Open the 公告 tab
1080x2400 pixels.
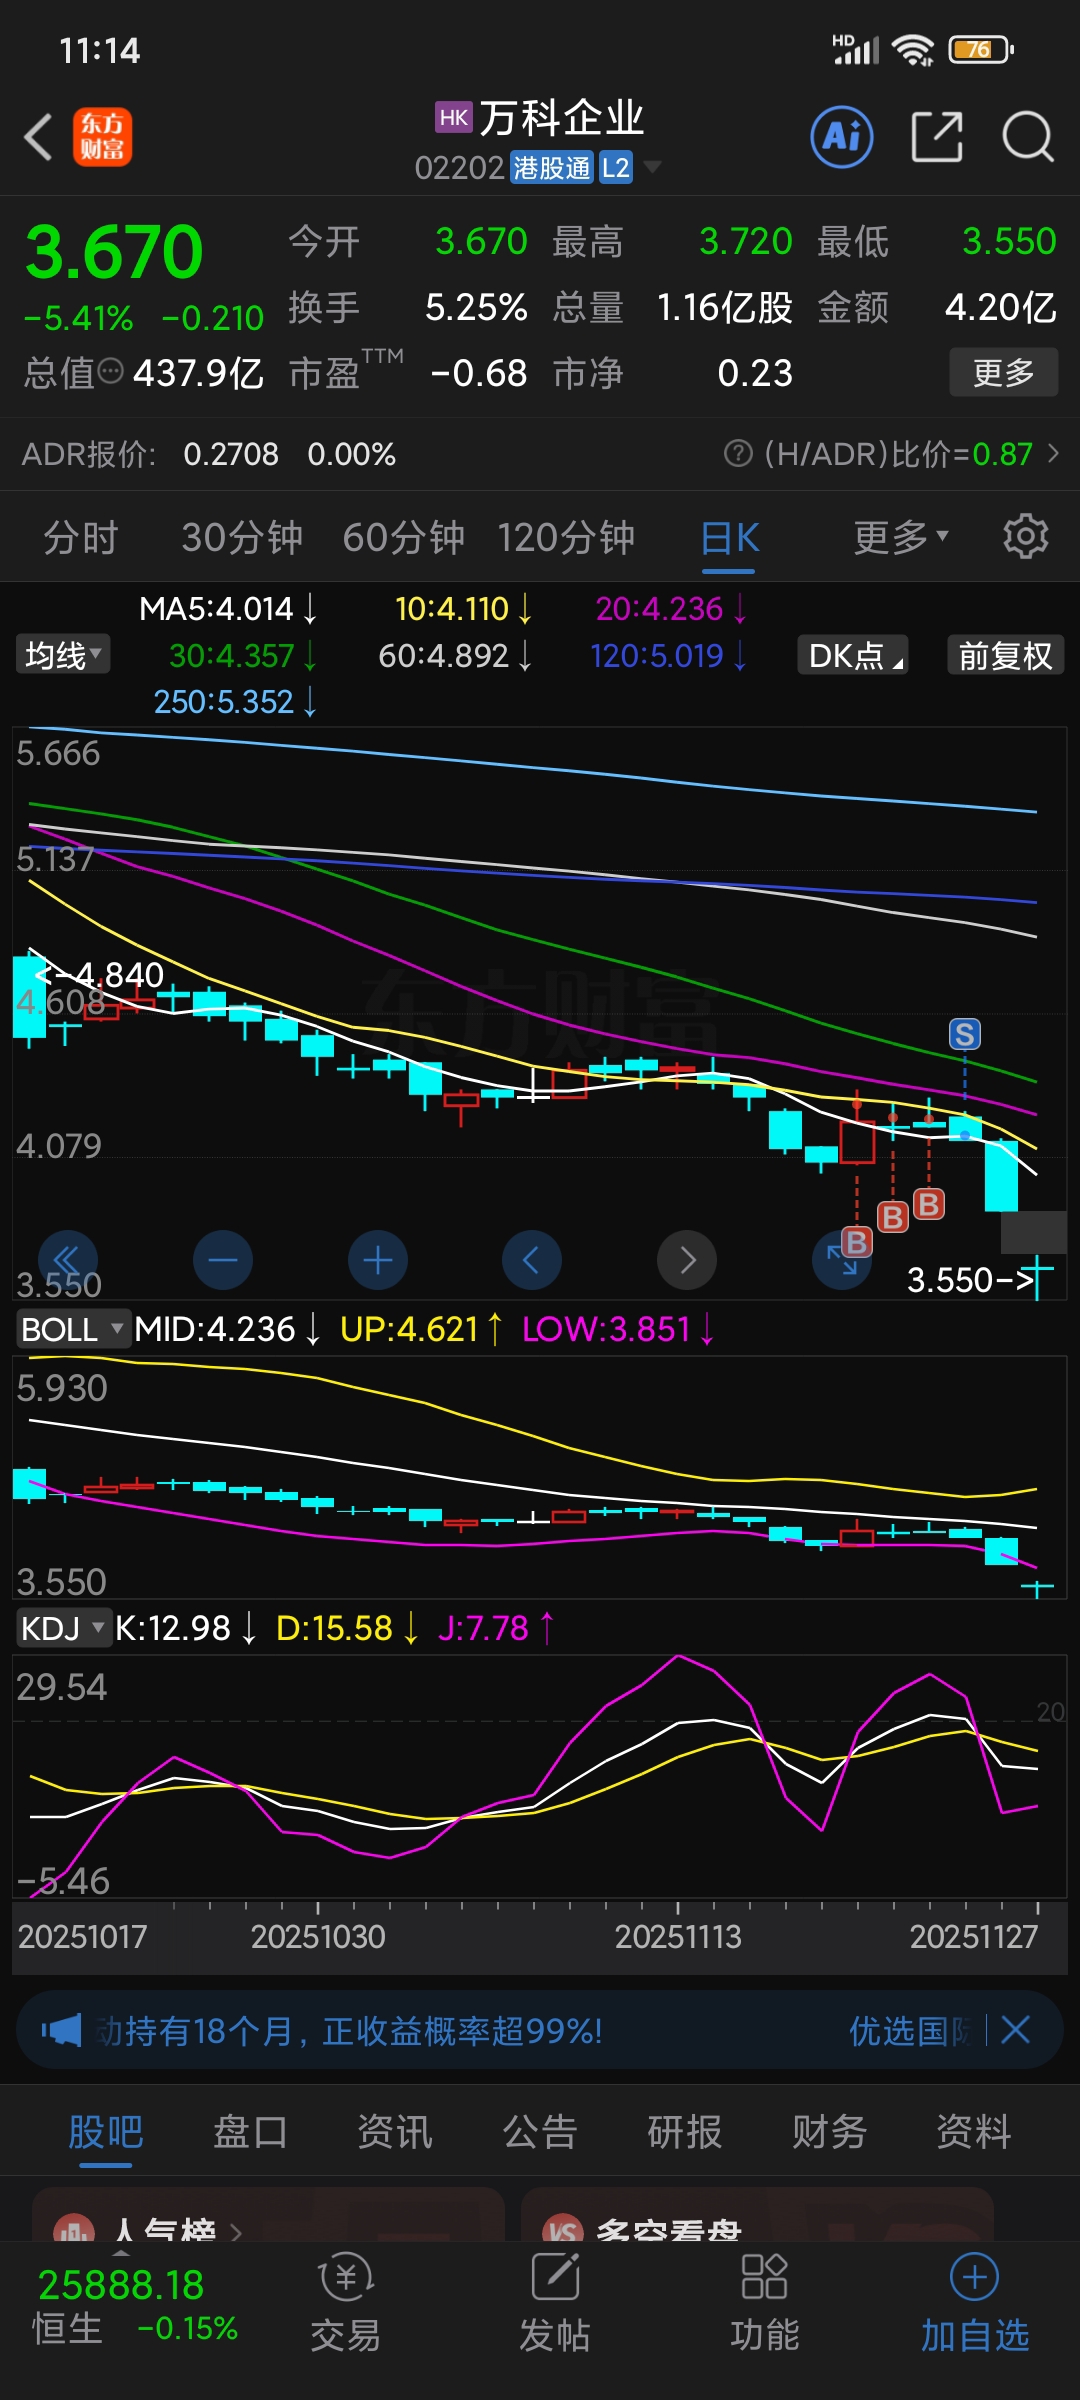[540, 2132]
